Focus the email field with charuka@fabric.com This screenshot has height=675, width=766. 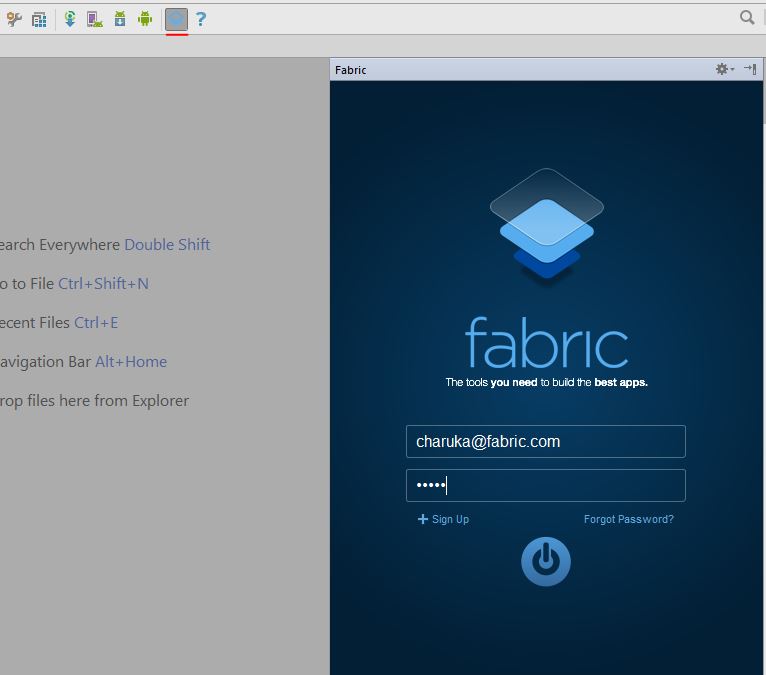tap(546, 442)
